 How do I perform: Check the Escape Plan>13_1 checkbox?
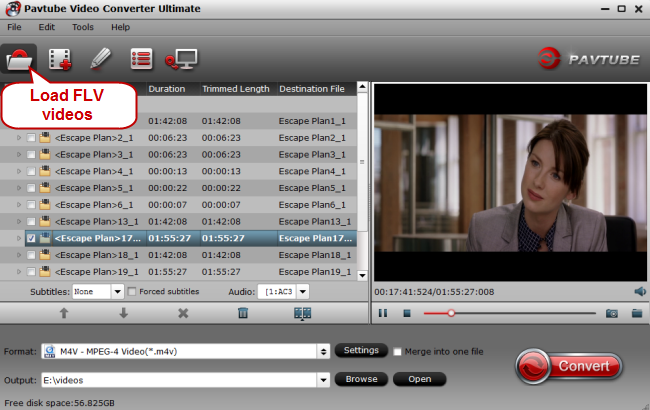pyautogui.click(x=31, y=221)
